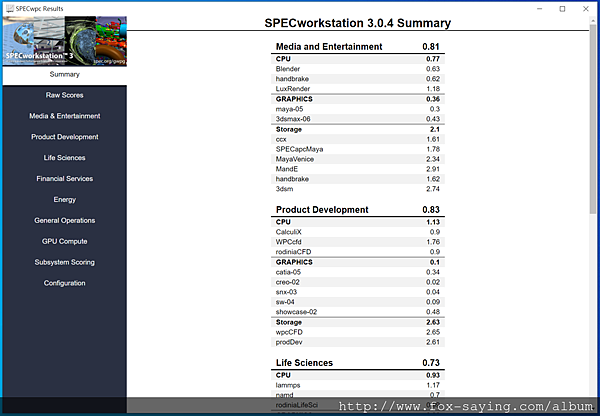This screenshot has width=600, height=416.
Task: Click the Storage subheading with score 2.1
Action: click(358, 129)
